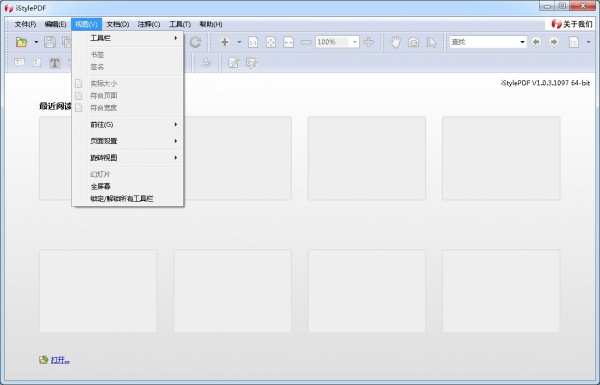Click the fit page toolbar icon
600x385 pixels.
point(271,42)
